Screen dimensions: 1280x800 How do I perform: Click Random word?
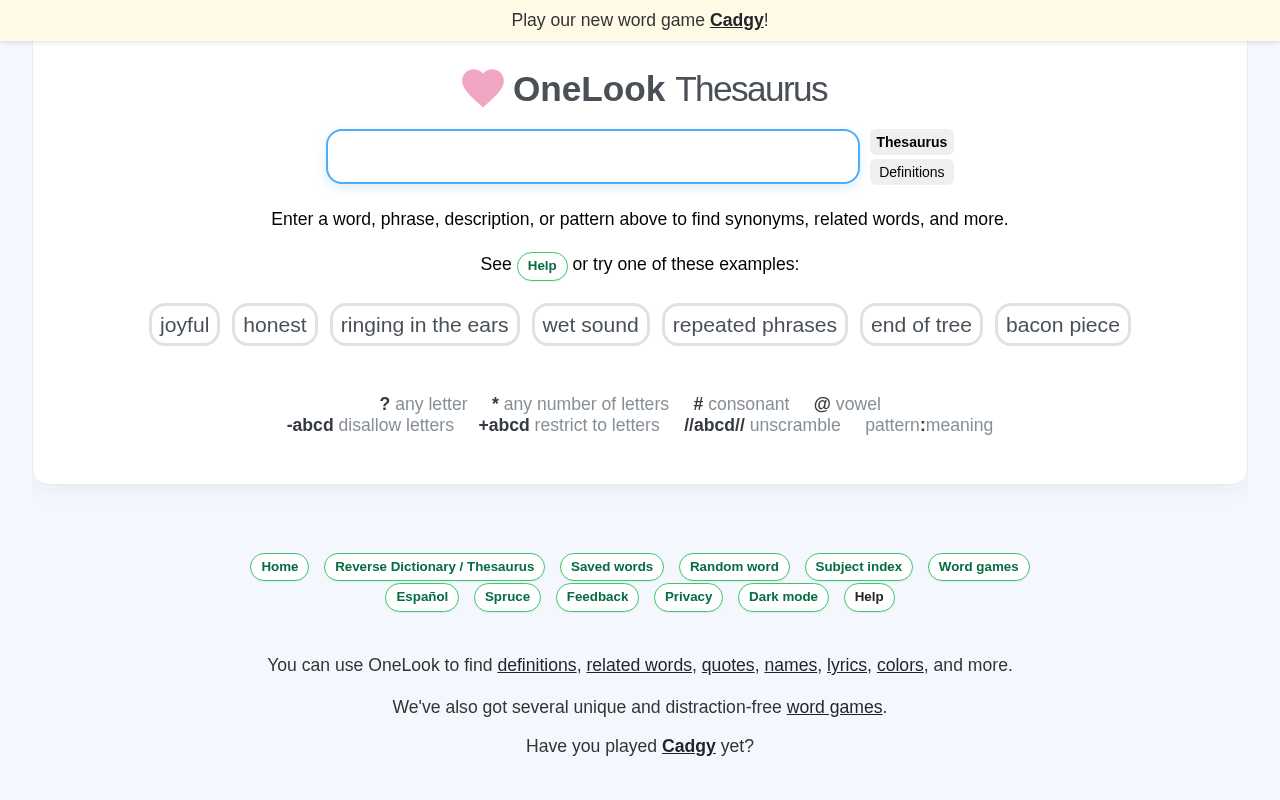coord(734,567)
